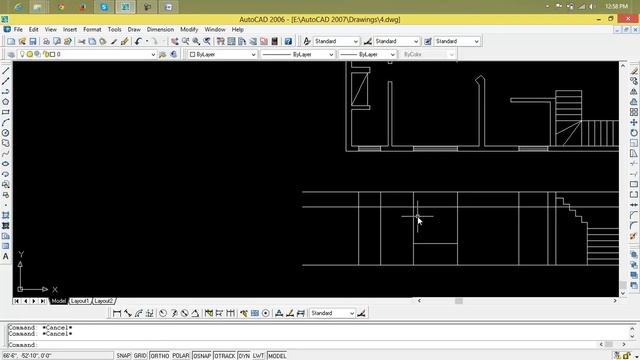This screenshot has height=360, width=640.
Task: Select the Ellipse tool in Draw toolbar
Action: click(6, 164)
